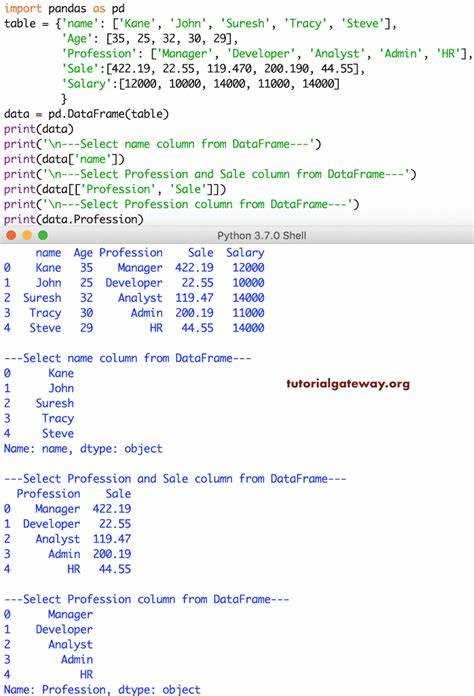Image resolution: width=474 pixels, height=696 pixels.
Task: Click '---Select Profession column from DataFrame---' output line
Action: [147, 599]
